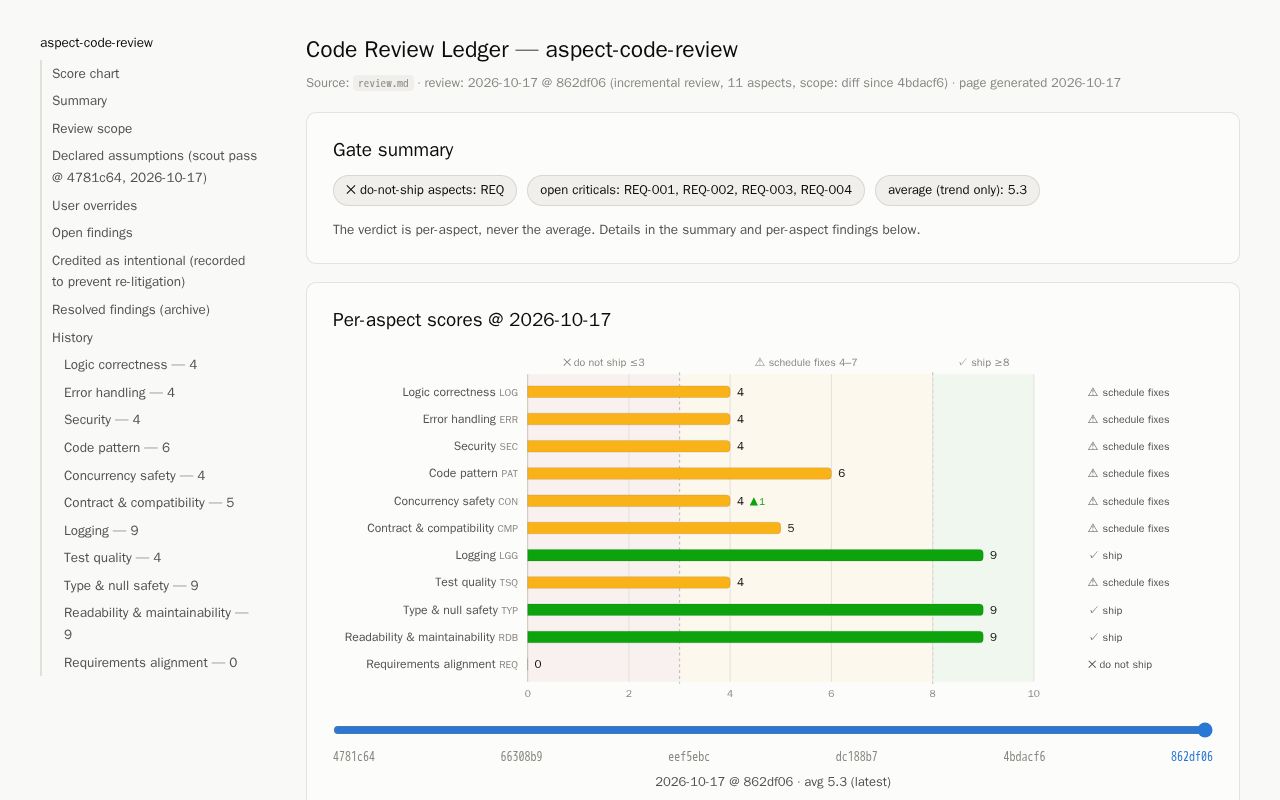Select Logic correctness — 4 sidebar entry
Screen dimensions: 1280x800
coord(130,365)
